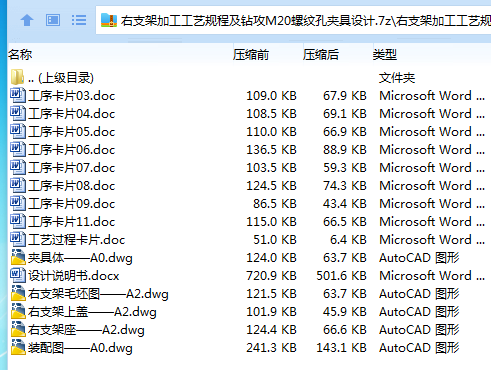Image resolution: width=491 pixels, height=370 pixels.
Task: Sort the file list by the 名称 column header
Action: pos(20,54)
